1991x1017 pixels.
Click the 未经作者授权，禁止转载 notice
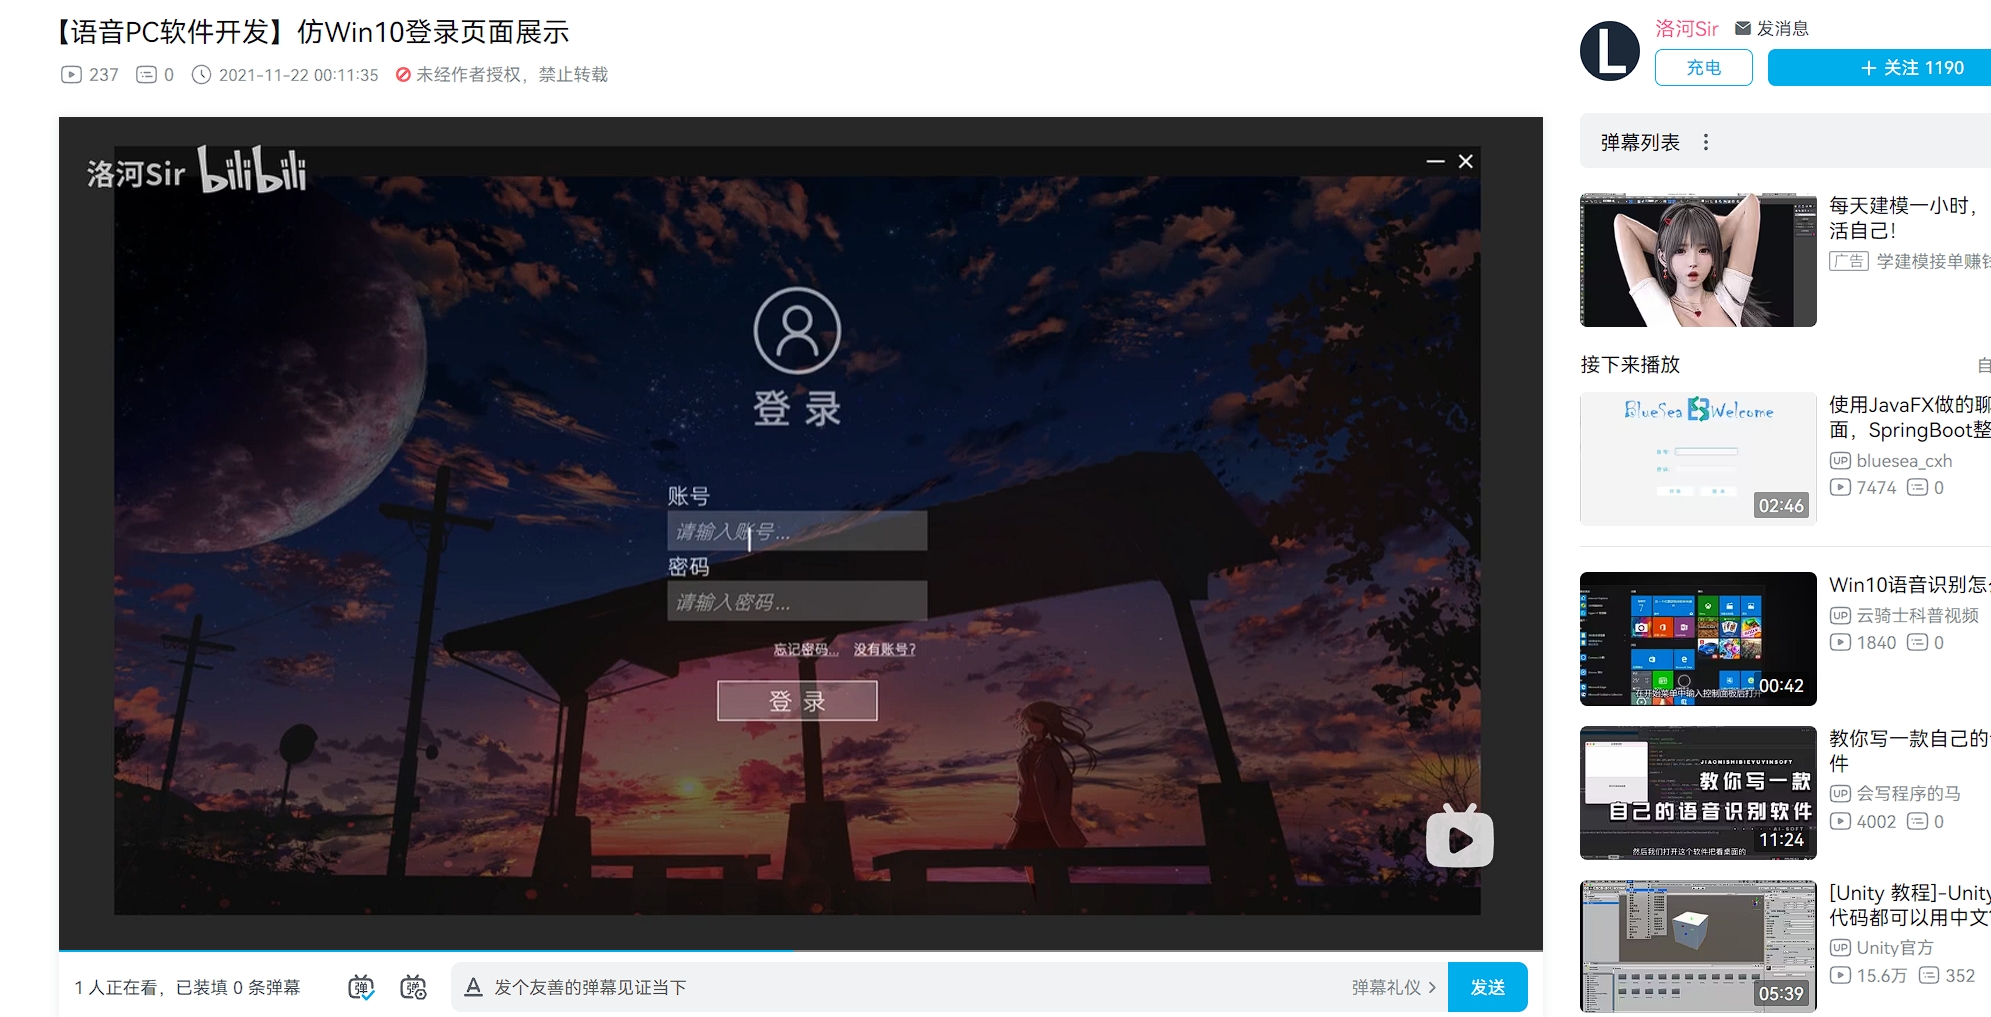[512, 75]
